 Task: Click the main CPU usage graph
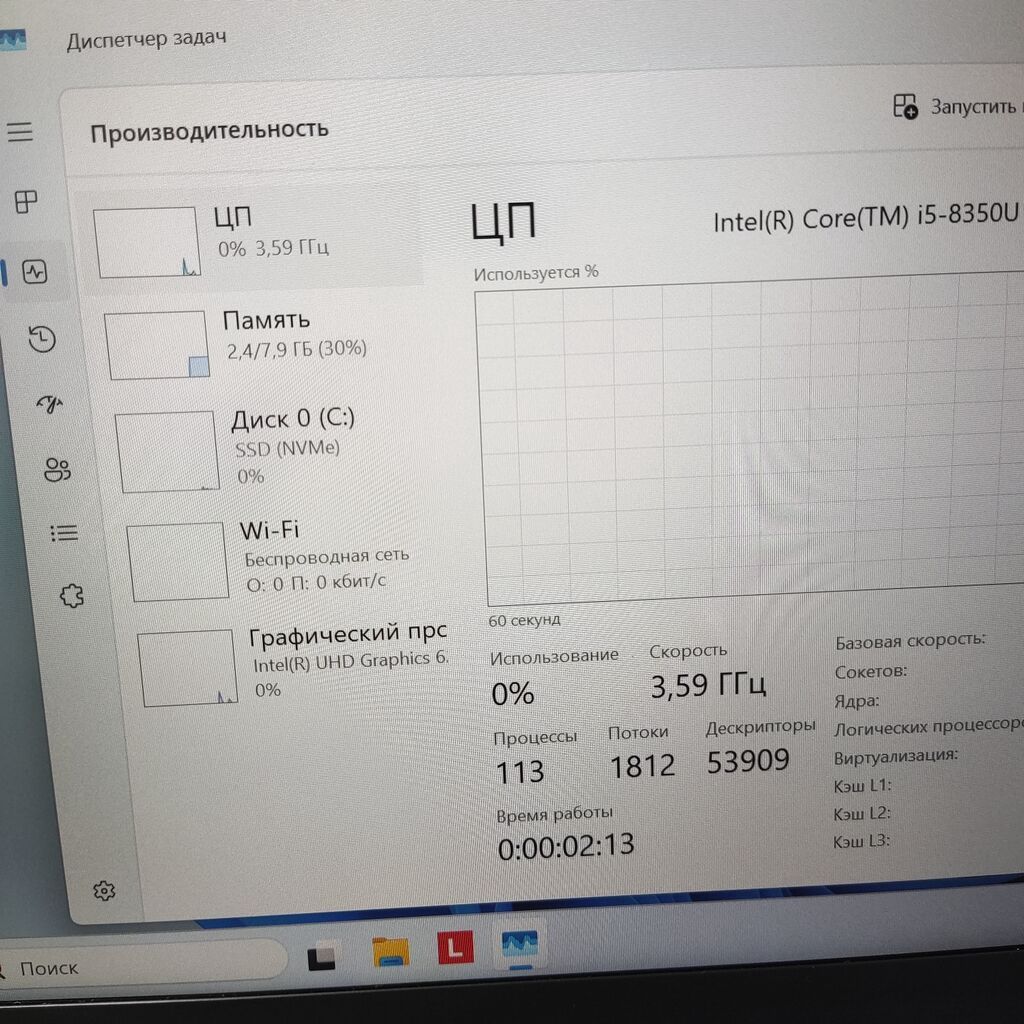(750, 440)
